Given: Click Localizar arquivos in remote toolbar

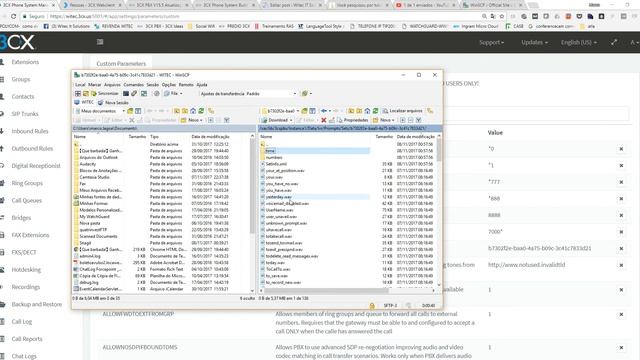Looking at the screenshot, I should click(x=402, y=111).
